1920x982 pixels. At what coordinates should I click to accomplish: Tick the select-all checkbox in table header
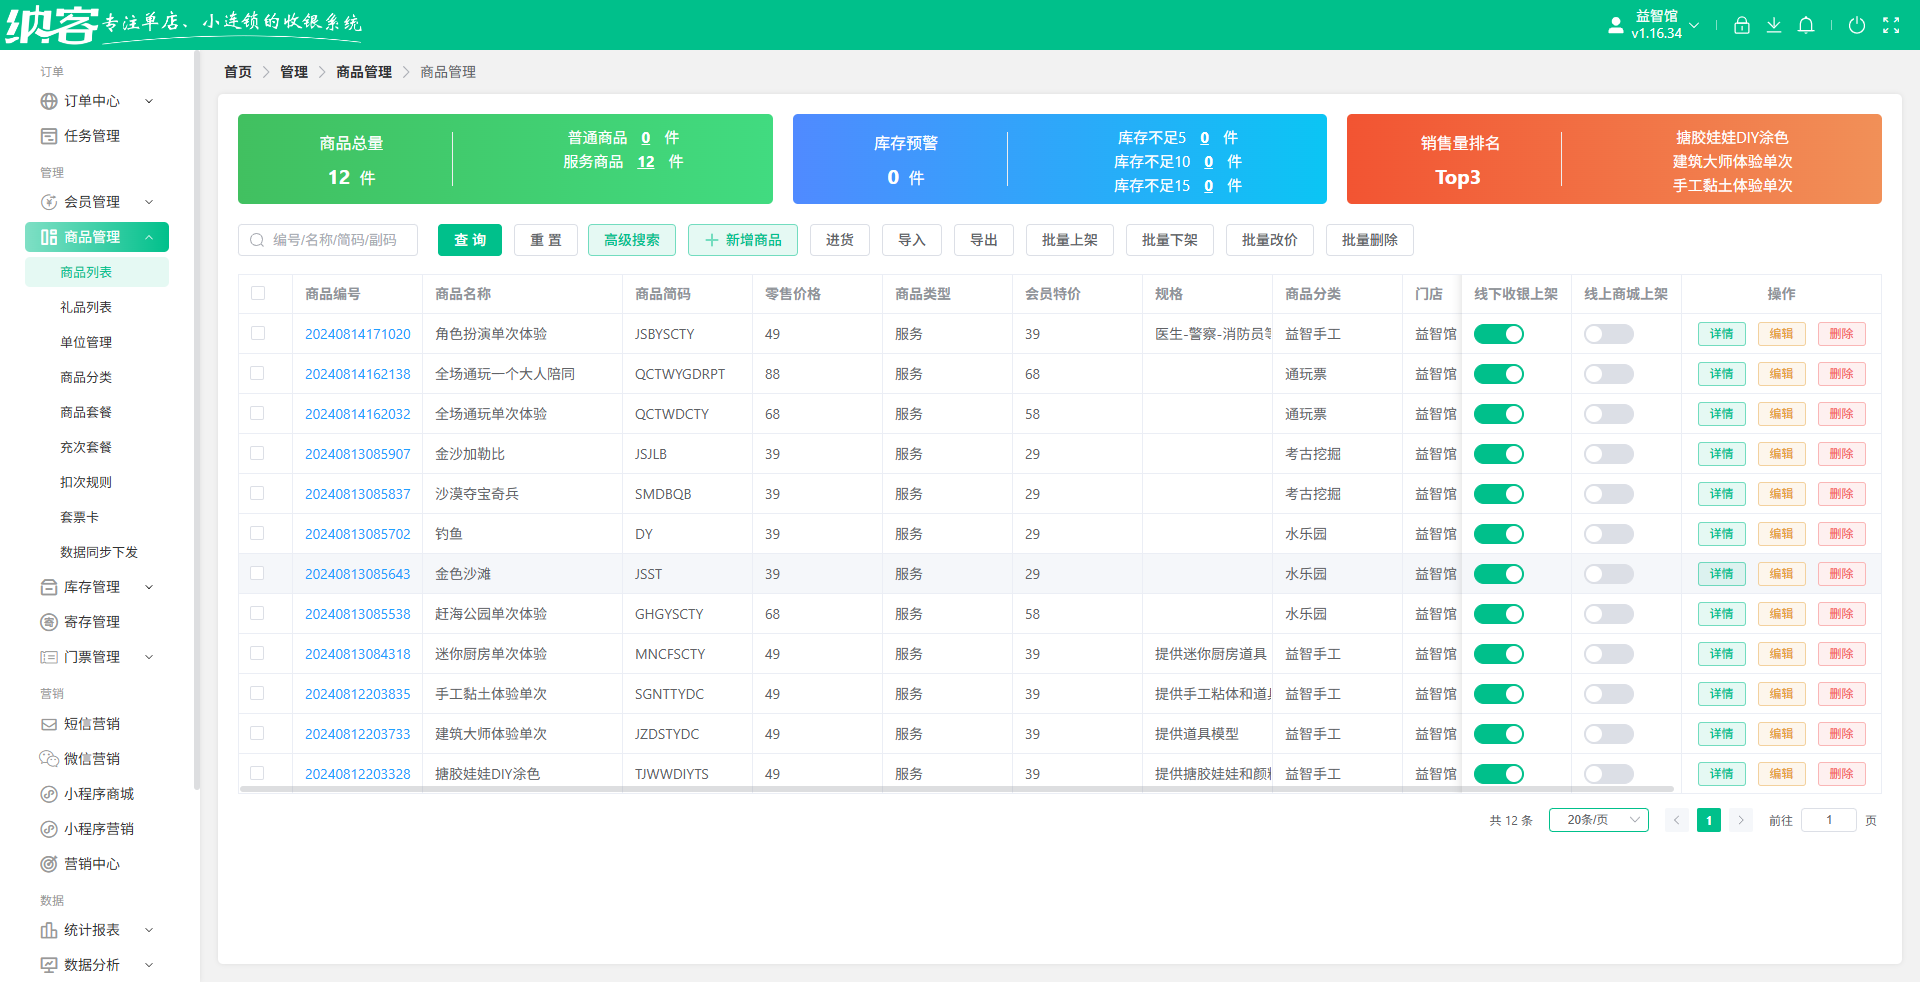coord(258,293)
